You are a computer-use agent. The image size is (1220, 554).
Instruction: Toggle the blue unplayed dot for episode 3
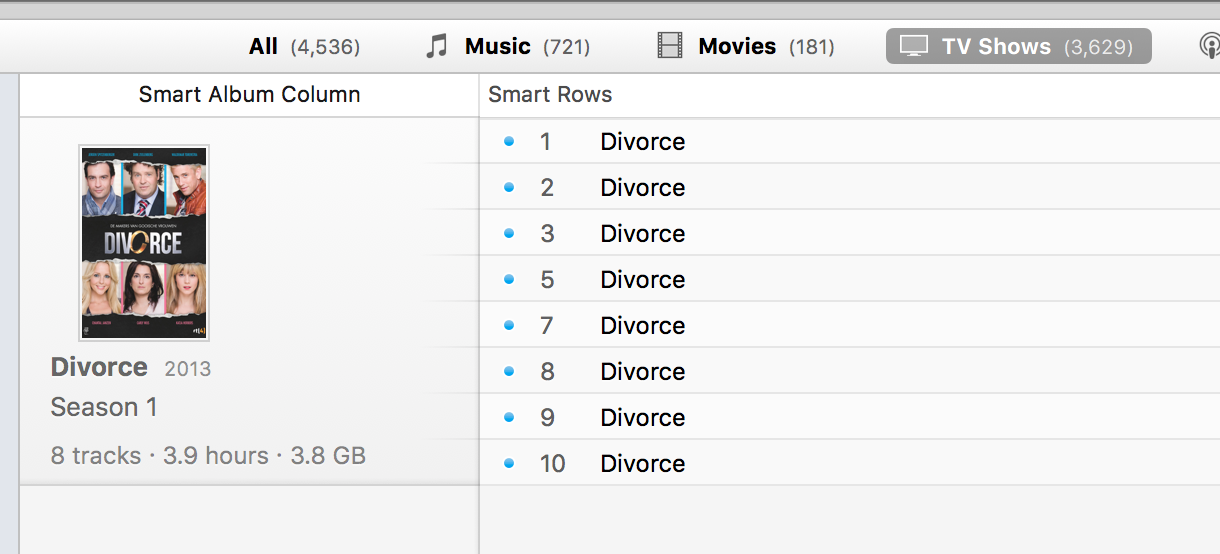point(509,234)
